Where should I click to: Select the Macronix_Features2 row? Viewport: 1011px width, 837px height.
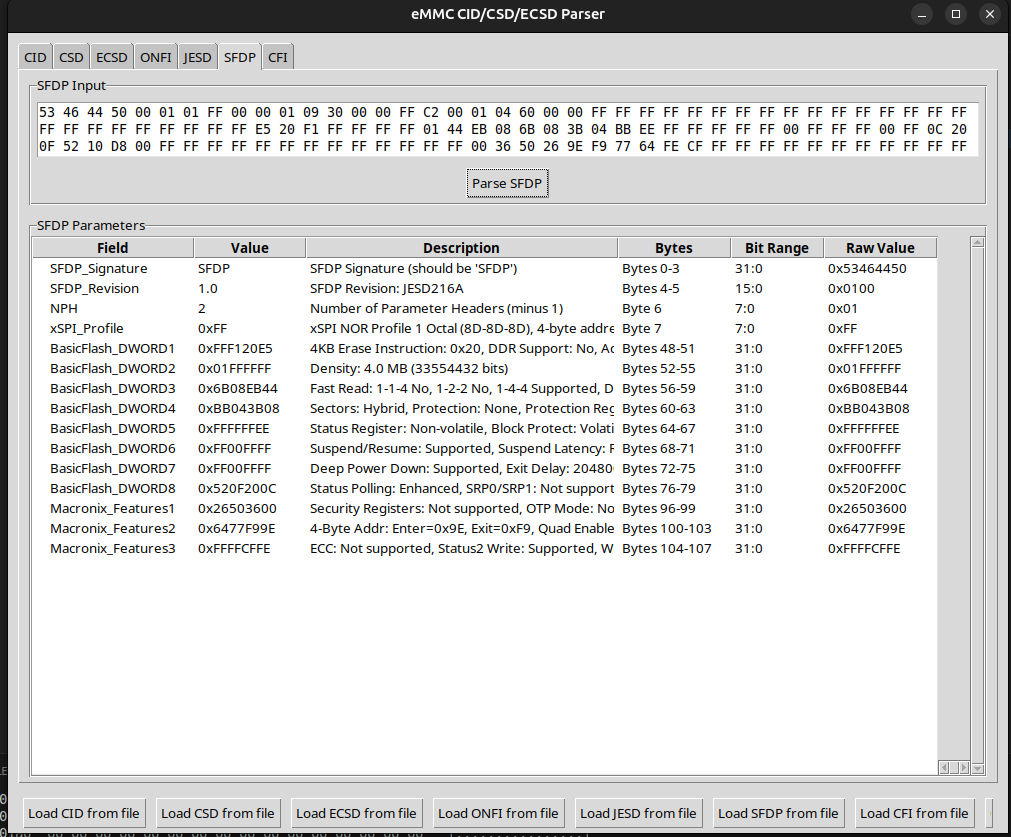pyautogui.click(x=484, y=528)
